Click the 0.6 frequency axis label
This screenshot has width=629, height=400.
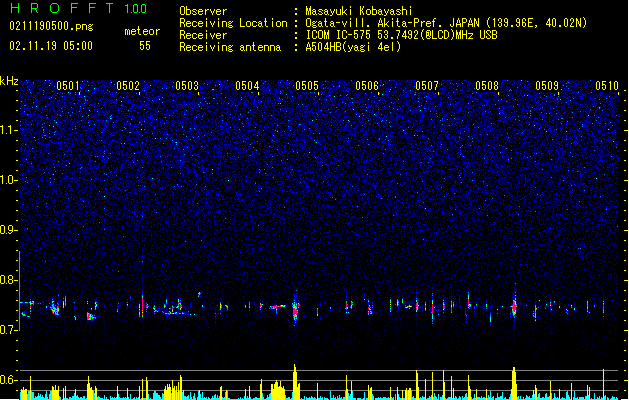(x=8, y=380)
